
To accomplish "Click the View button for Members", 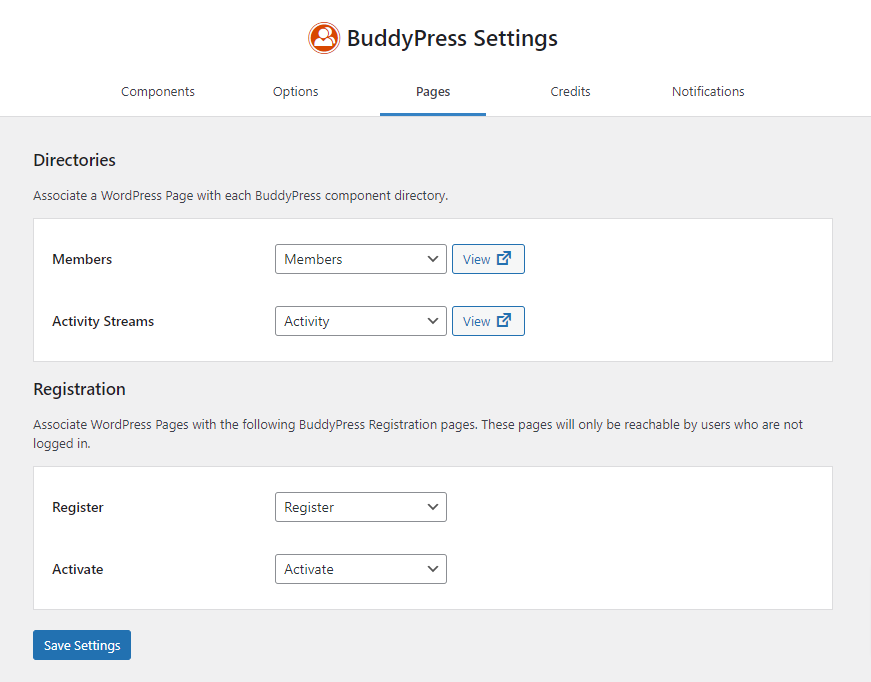I will [x=488, y=259].
